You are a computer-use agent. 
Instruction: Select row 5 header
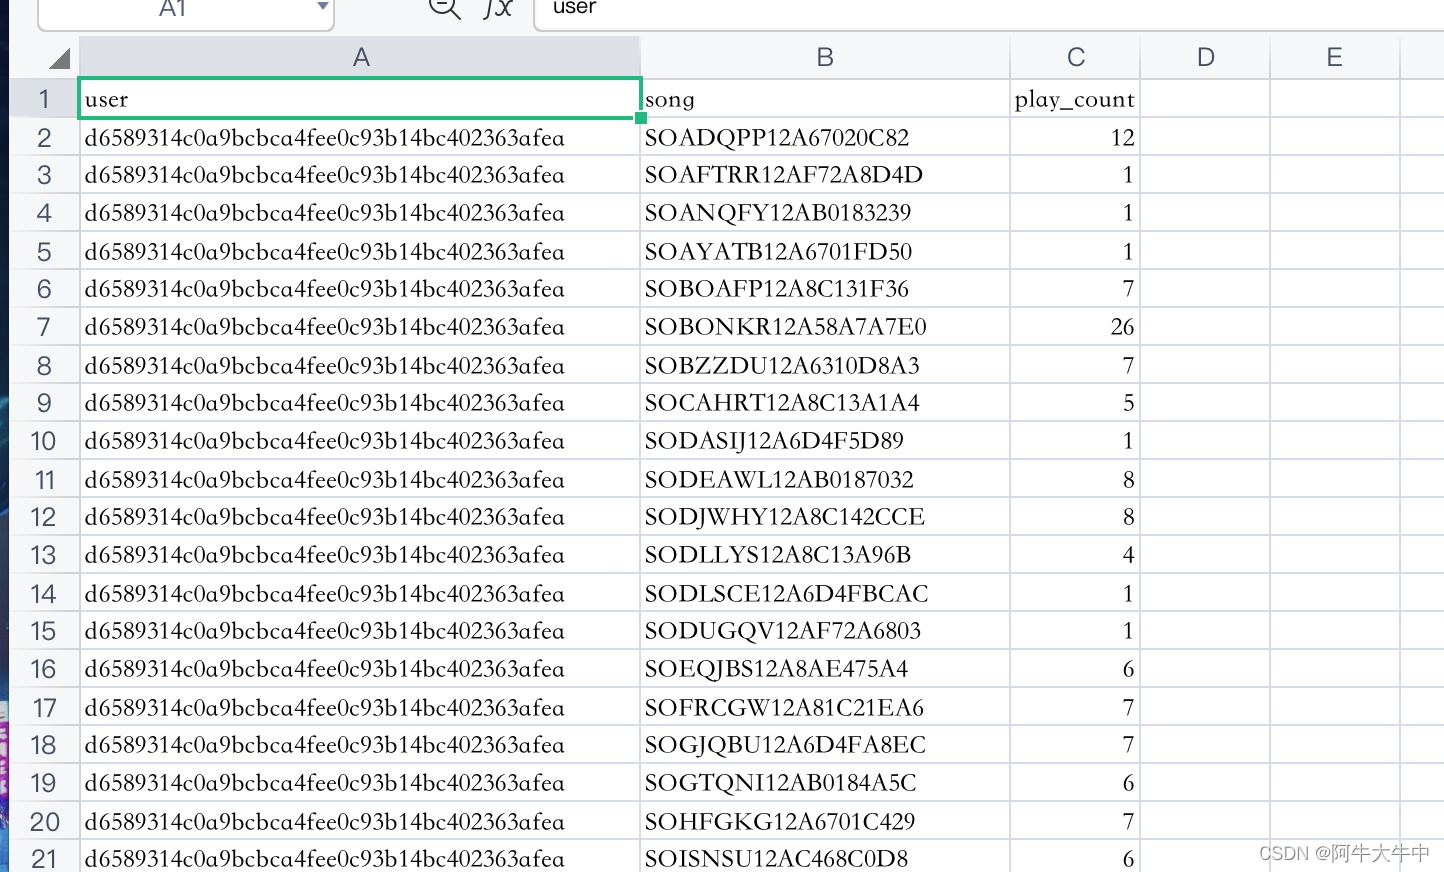point(44,251)
